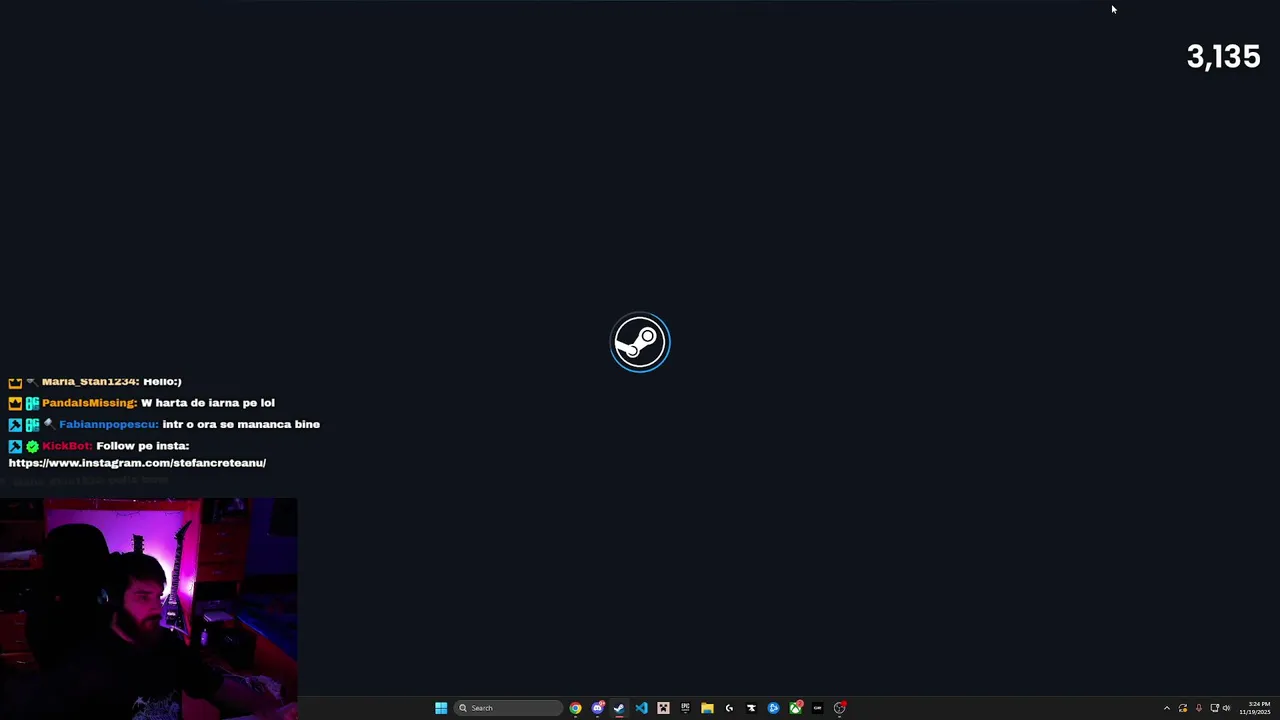Open File Explorer folder icon
1280x720 pixels.
pyautogui.click(x=707, y=708)
